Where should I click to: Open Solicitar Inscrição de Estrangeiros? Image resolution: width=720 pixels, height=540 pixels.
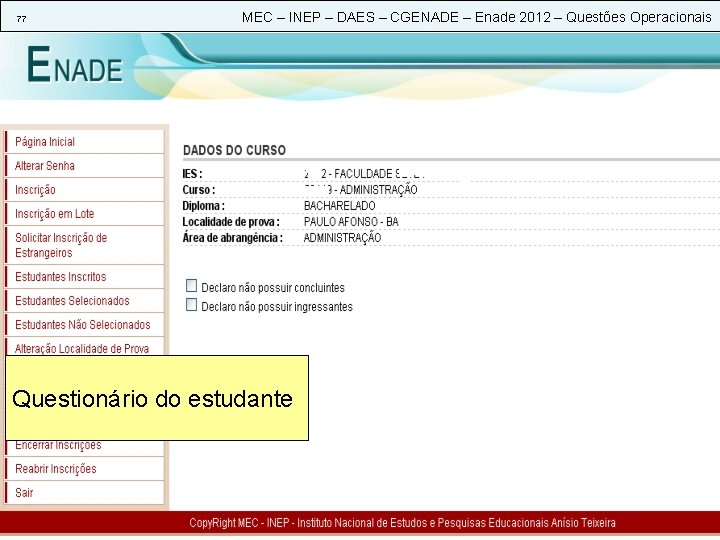84,245
